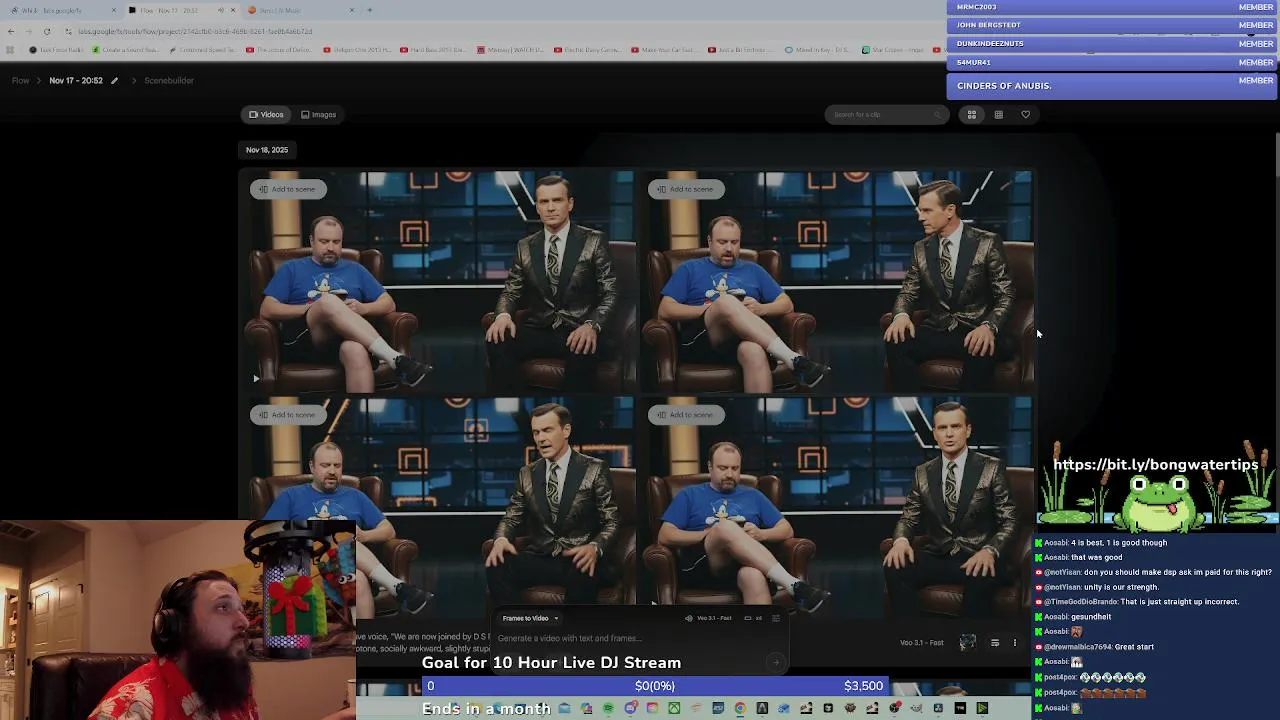This screenshot has height=720, width=1280.
Task: Submit prompt with the arrow button
Action: 775,661
